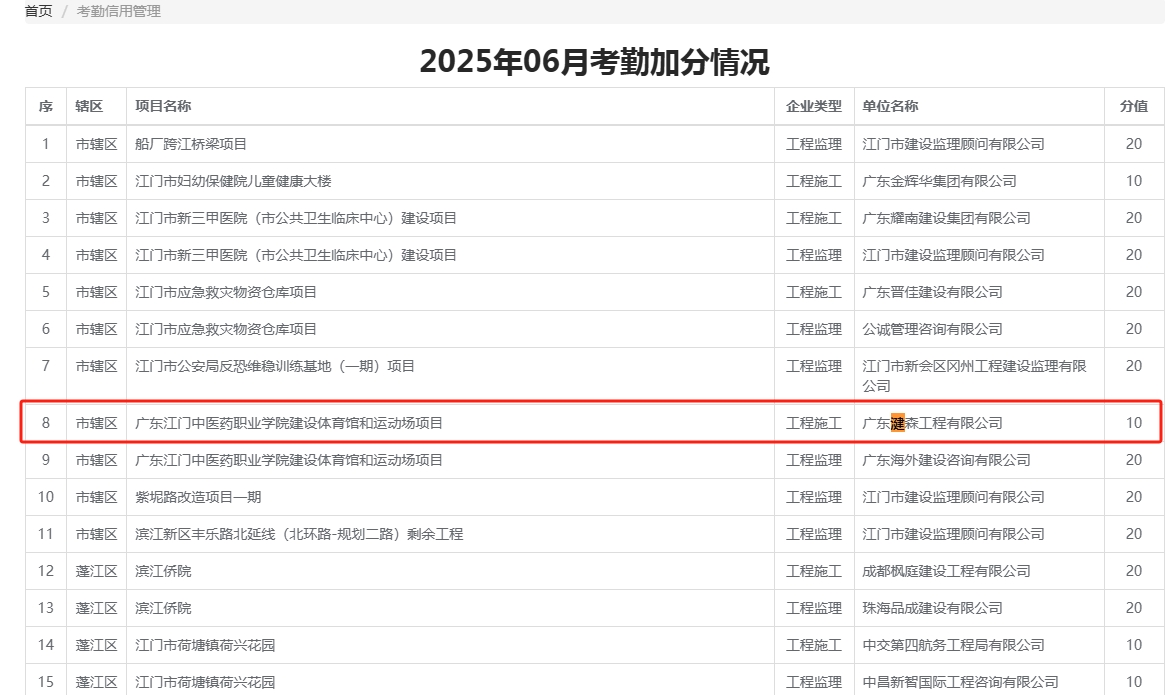Select the row 5 project 江门市应急救灾物资仓库项目
The width and height of the screenshot is (1176, 695).
226,292
